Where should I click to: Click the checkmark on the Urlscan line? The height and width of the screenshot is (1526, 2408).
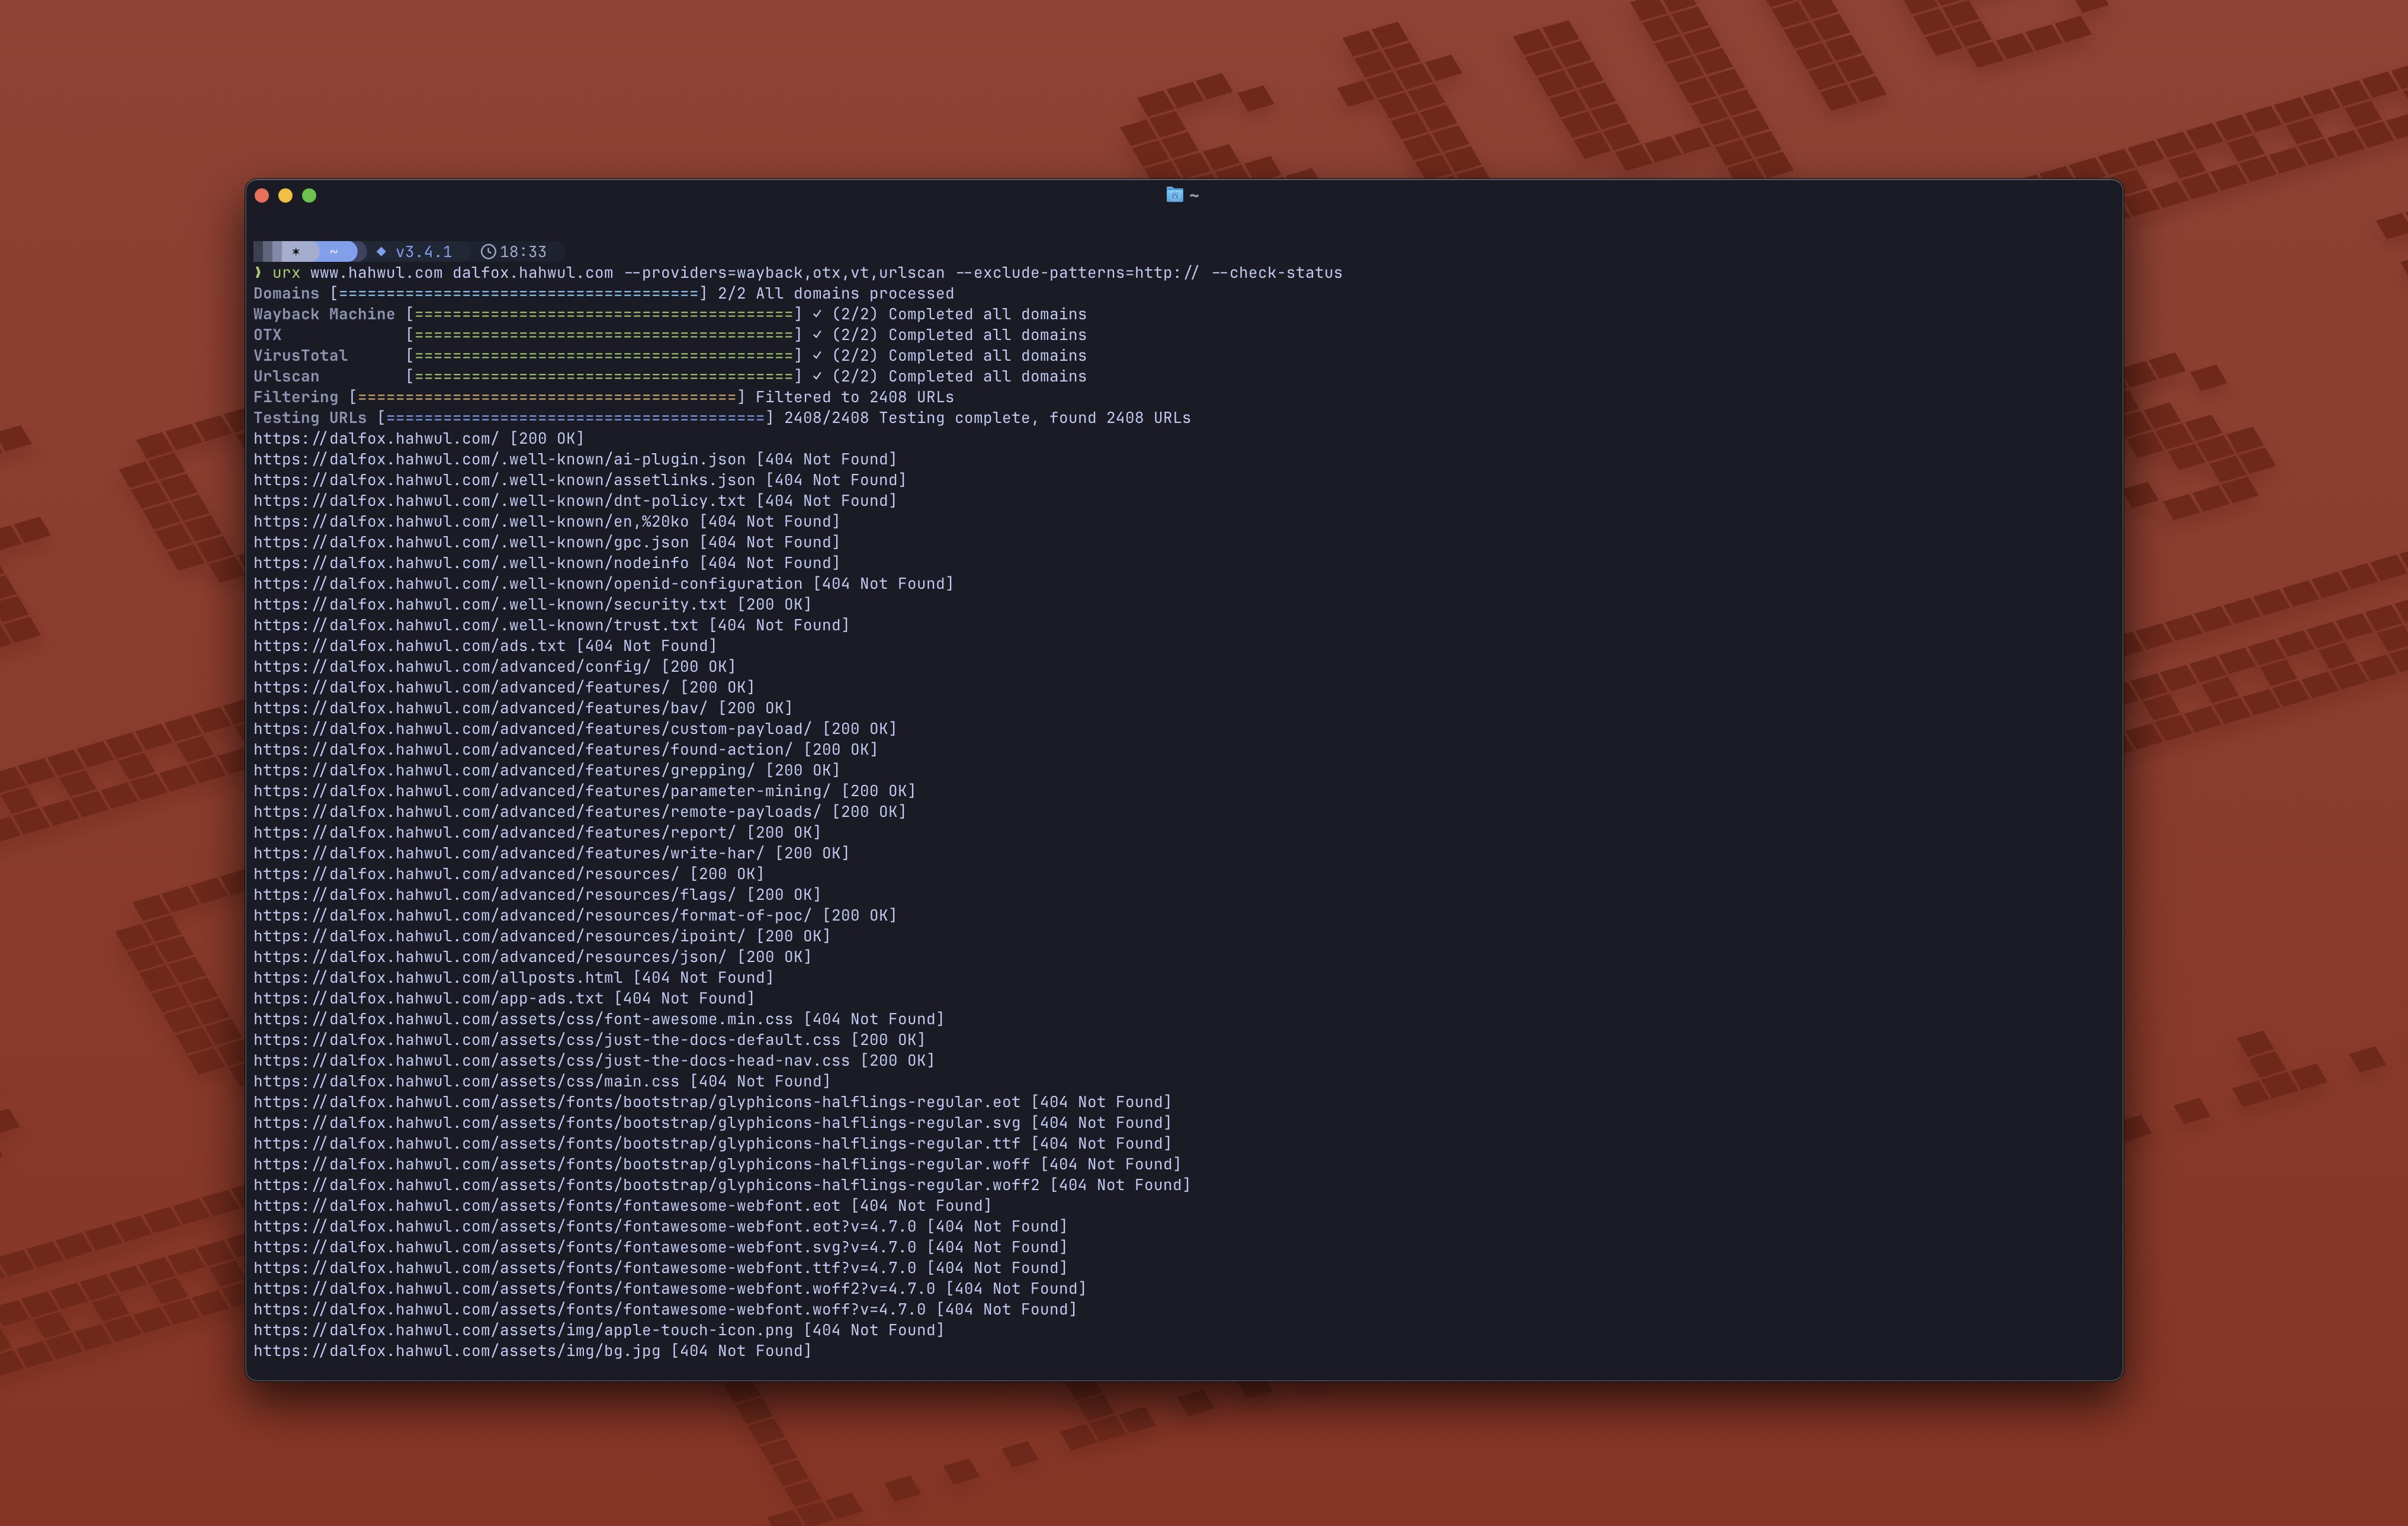click(817, 376)
